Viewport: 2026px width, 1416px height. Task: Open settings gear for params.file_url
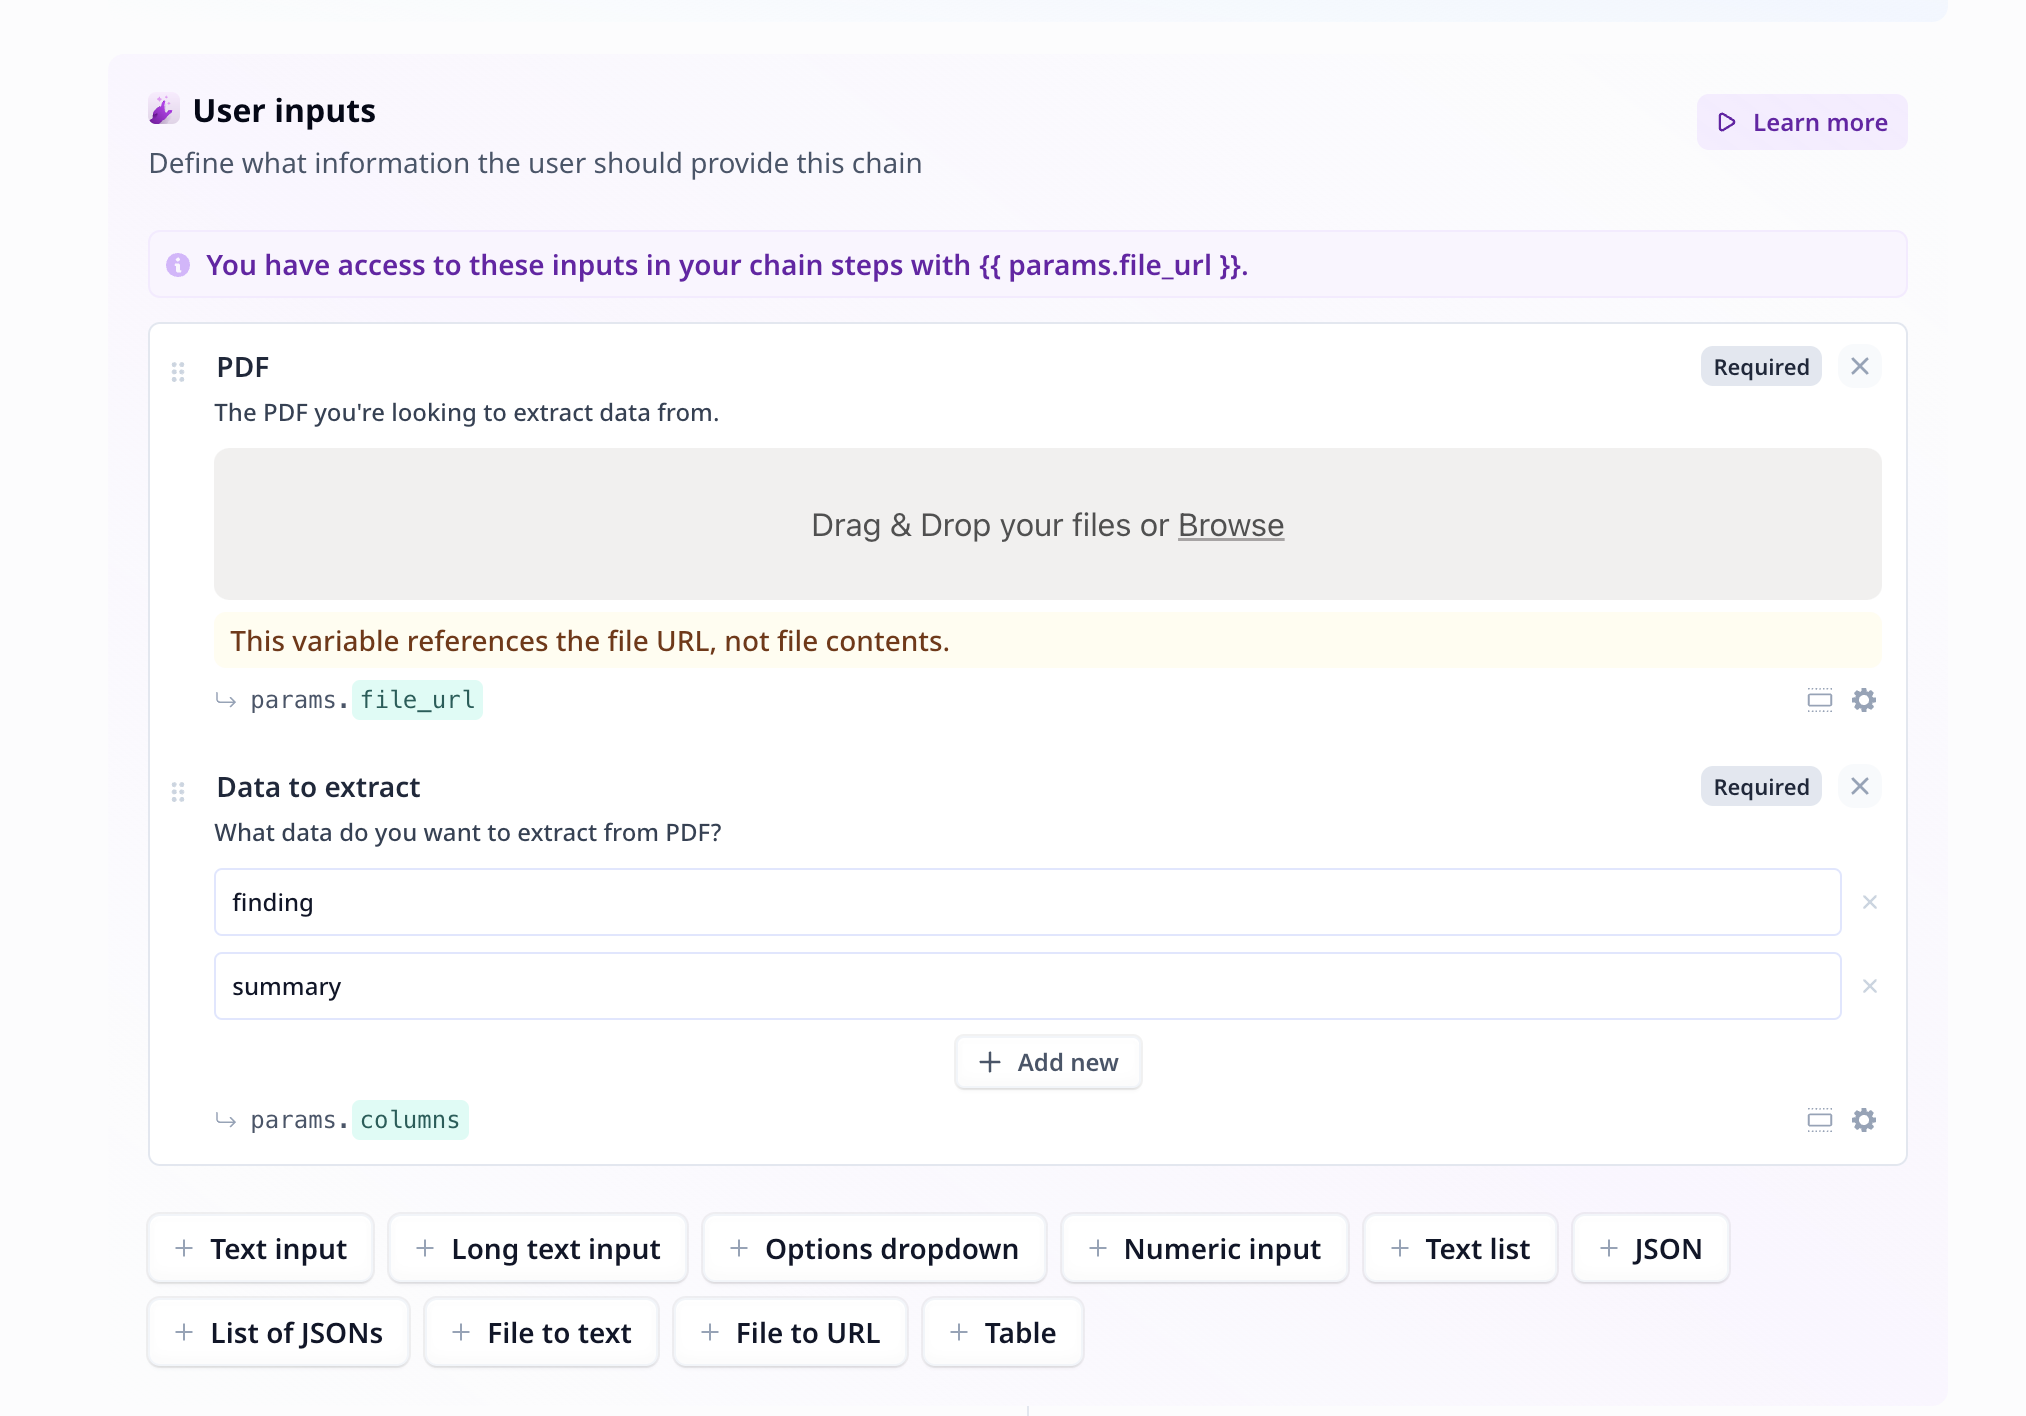pos(1864,700)
